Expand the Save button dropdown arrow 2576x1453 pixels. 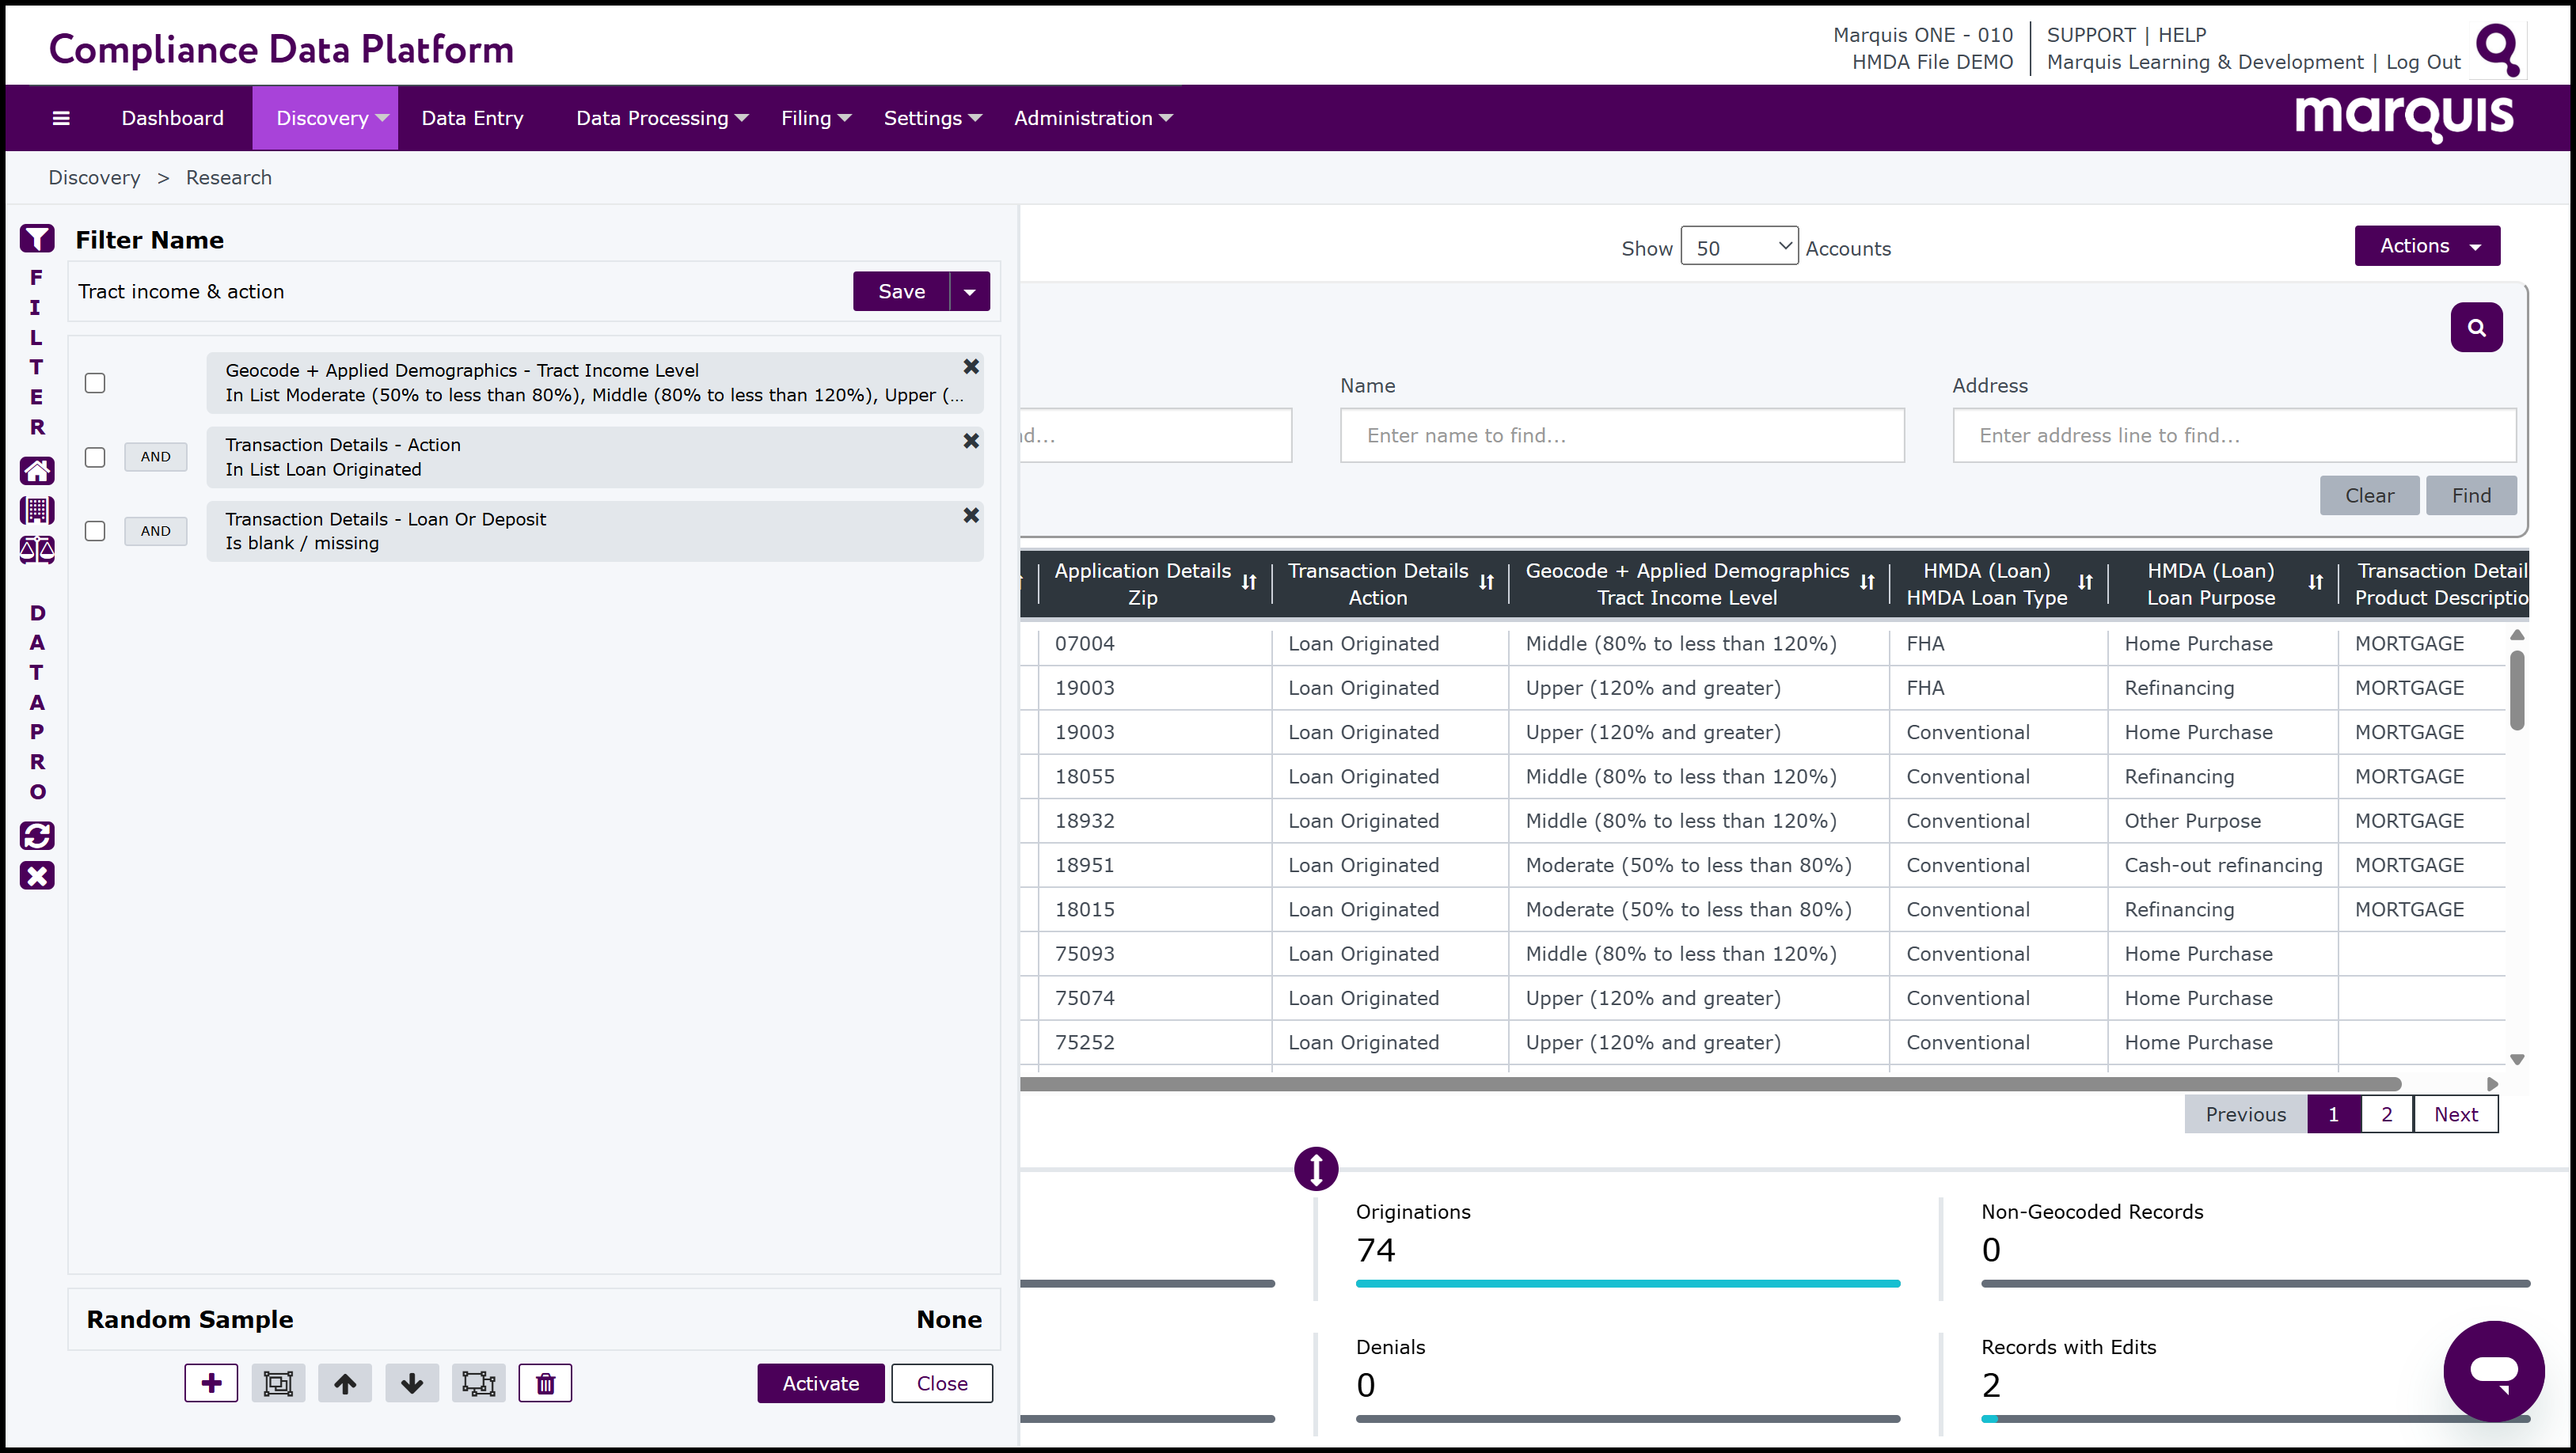click(x=969, y=292)
